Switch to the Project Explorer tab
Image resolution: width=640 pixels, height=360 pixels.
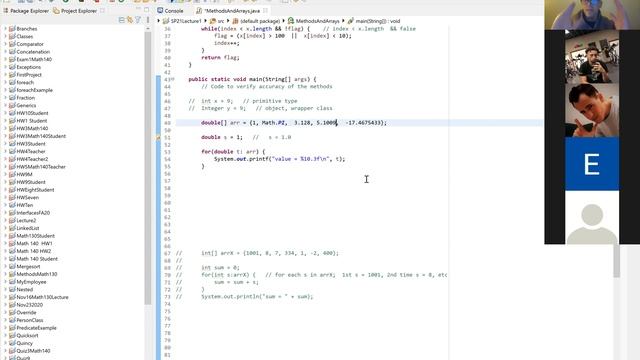(x=75, y=11)
